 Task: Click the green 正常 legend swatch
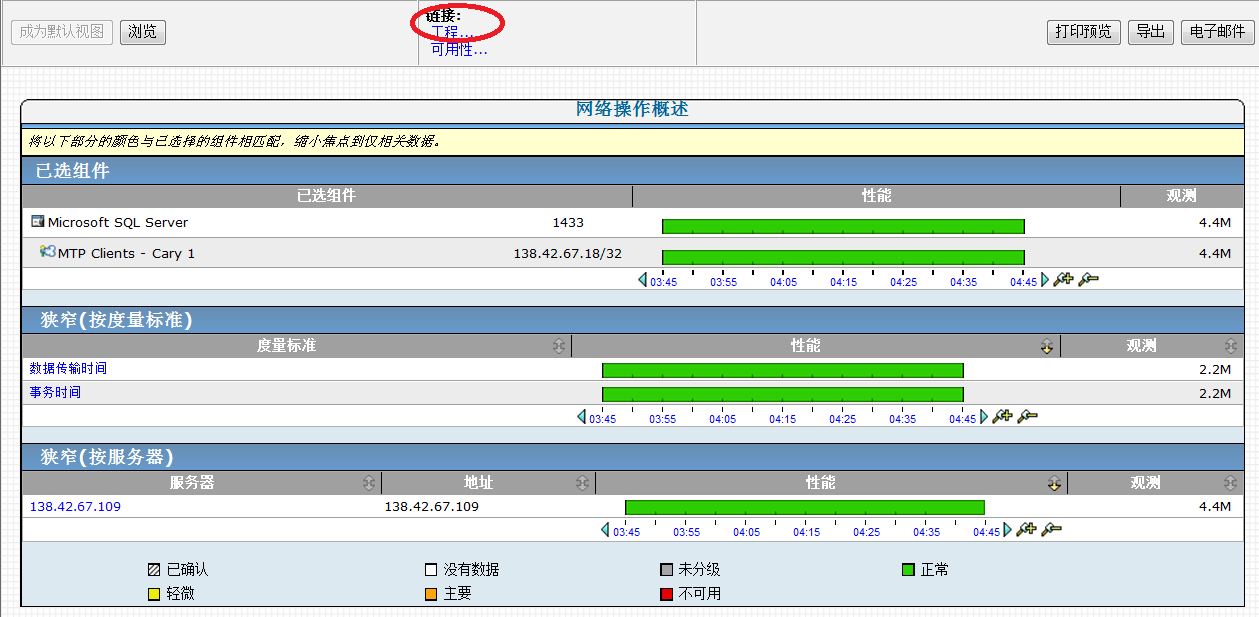click(908, 570)
